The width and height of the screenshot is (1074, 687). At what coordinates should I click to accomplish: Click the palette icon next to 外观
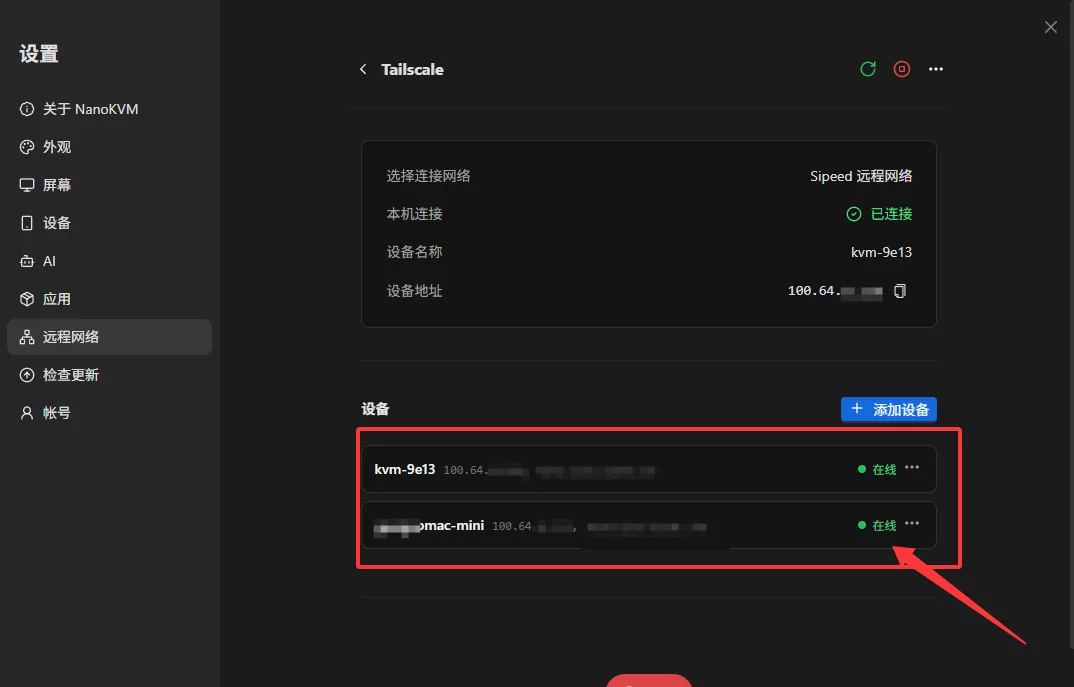pos(27,147)
